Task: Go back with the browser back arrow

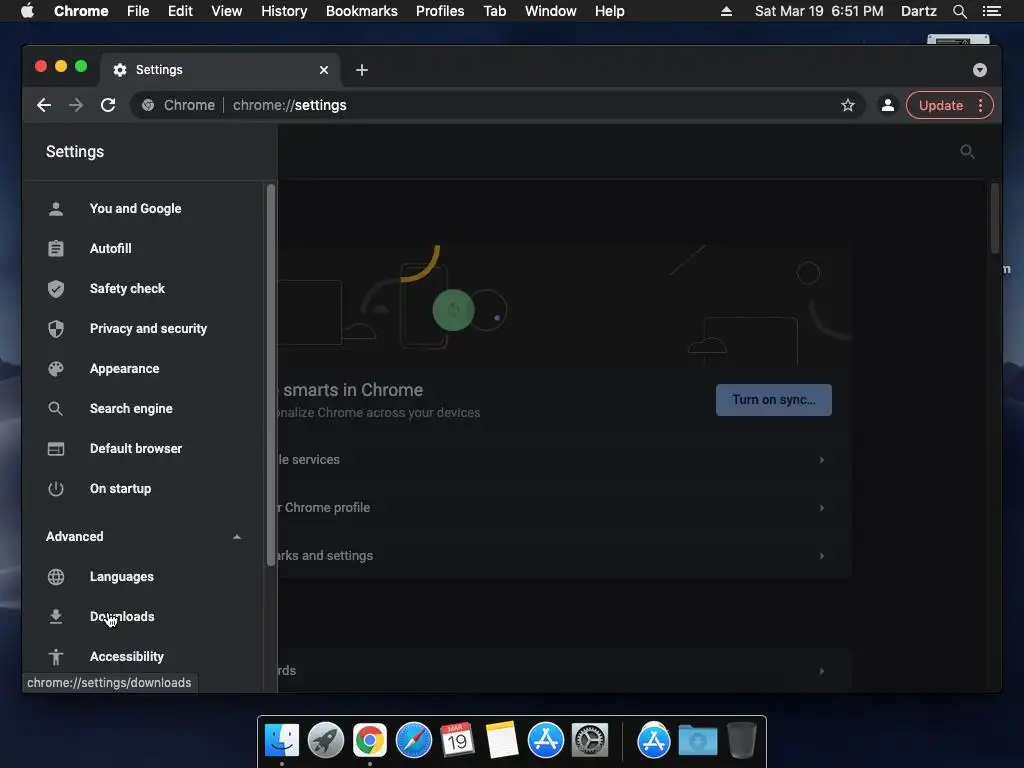Action: [x=44, y=105]
